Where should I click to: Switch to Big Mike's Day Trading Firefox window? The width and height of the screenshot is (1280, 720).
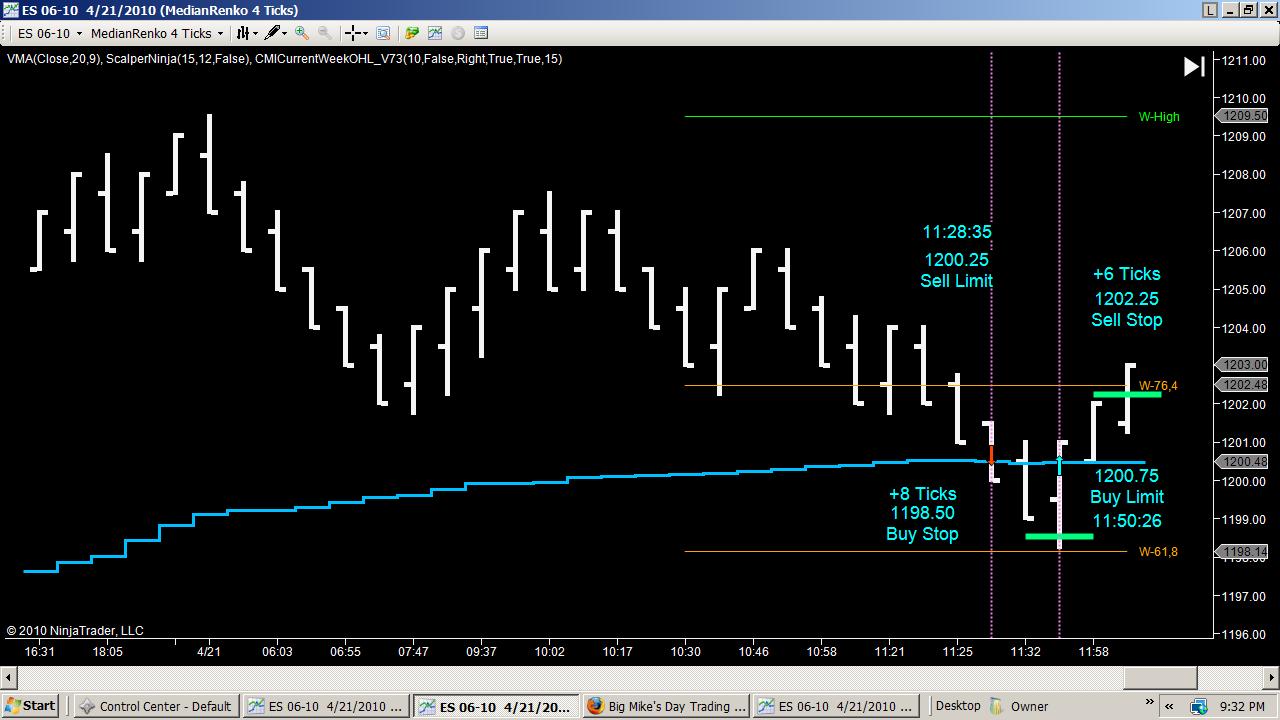(666, 706)
